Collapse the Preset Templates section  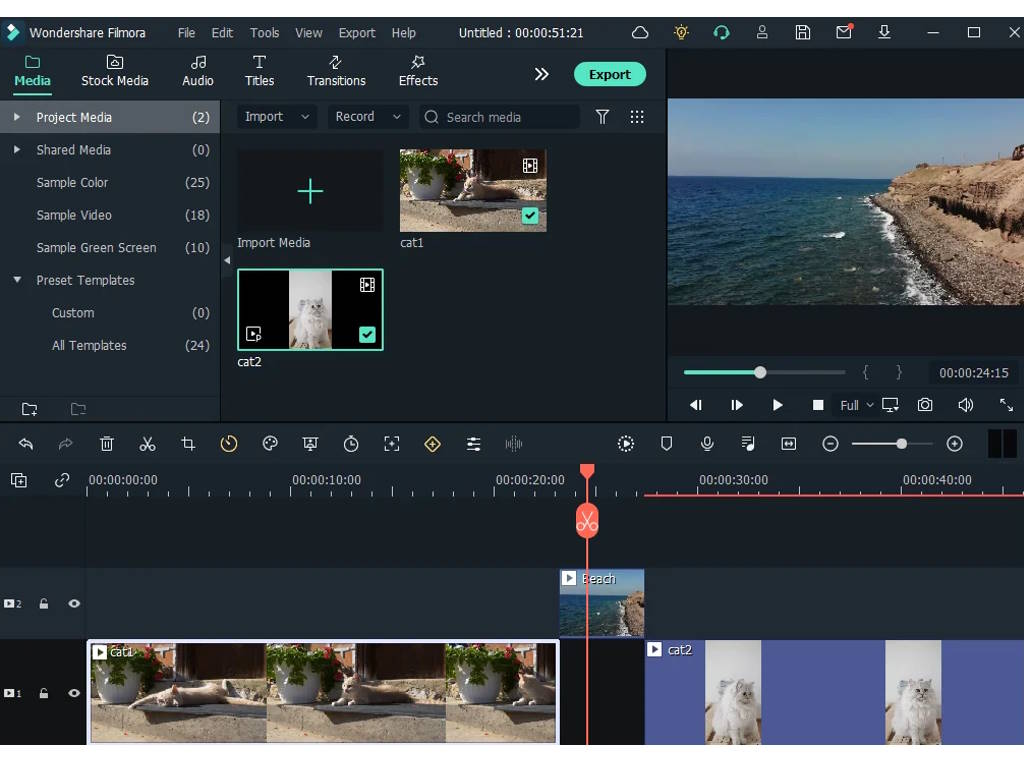[17, 280]
